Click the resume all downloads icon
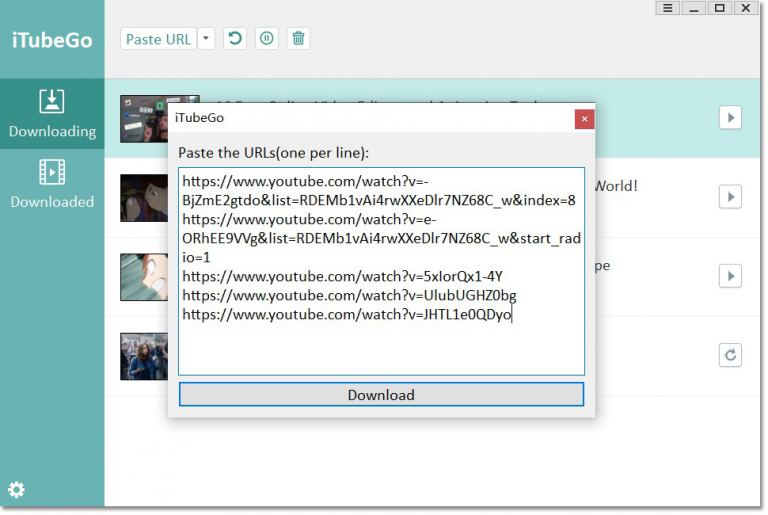 pos(235,38)
